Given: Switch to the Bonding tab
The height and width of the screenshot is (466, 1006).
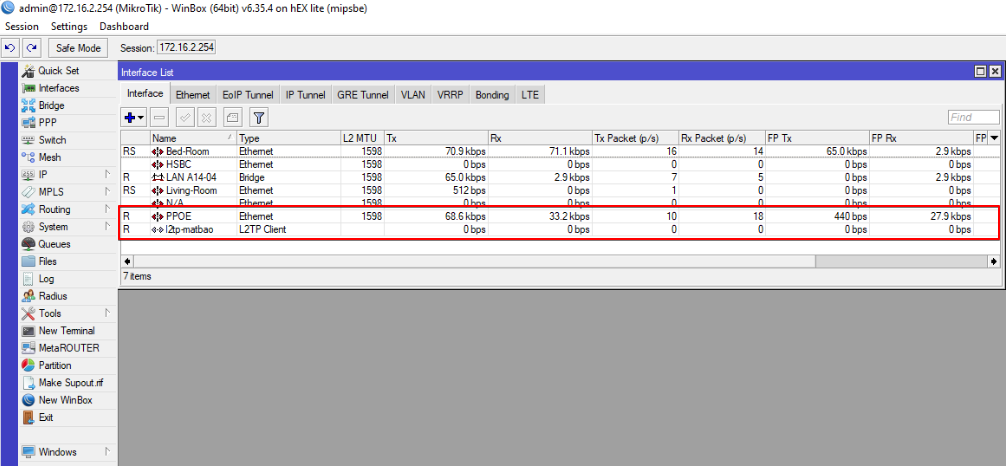Looking at the screenshot, I should coord(492,95).
